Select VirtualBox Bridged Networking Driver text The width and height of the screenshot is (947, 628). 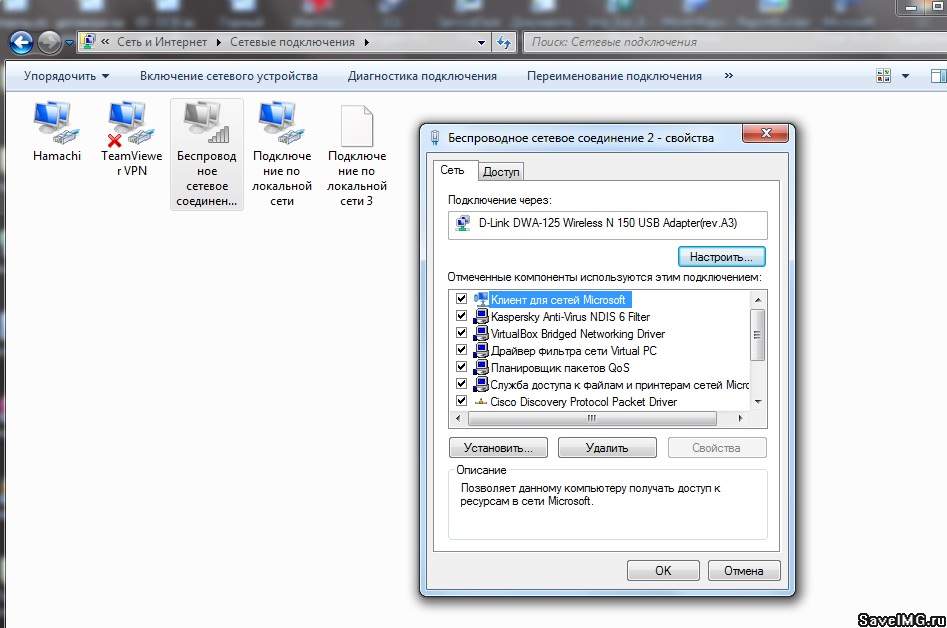click(577, 333)
